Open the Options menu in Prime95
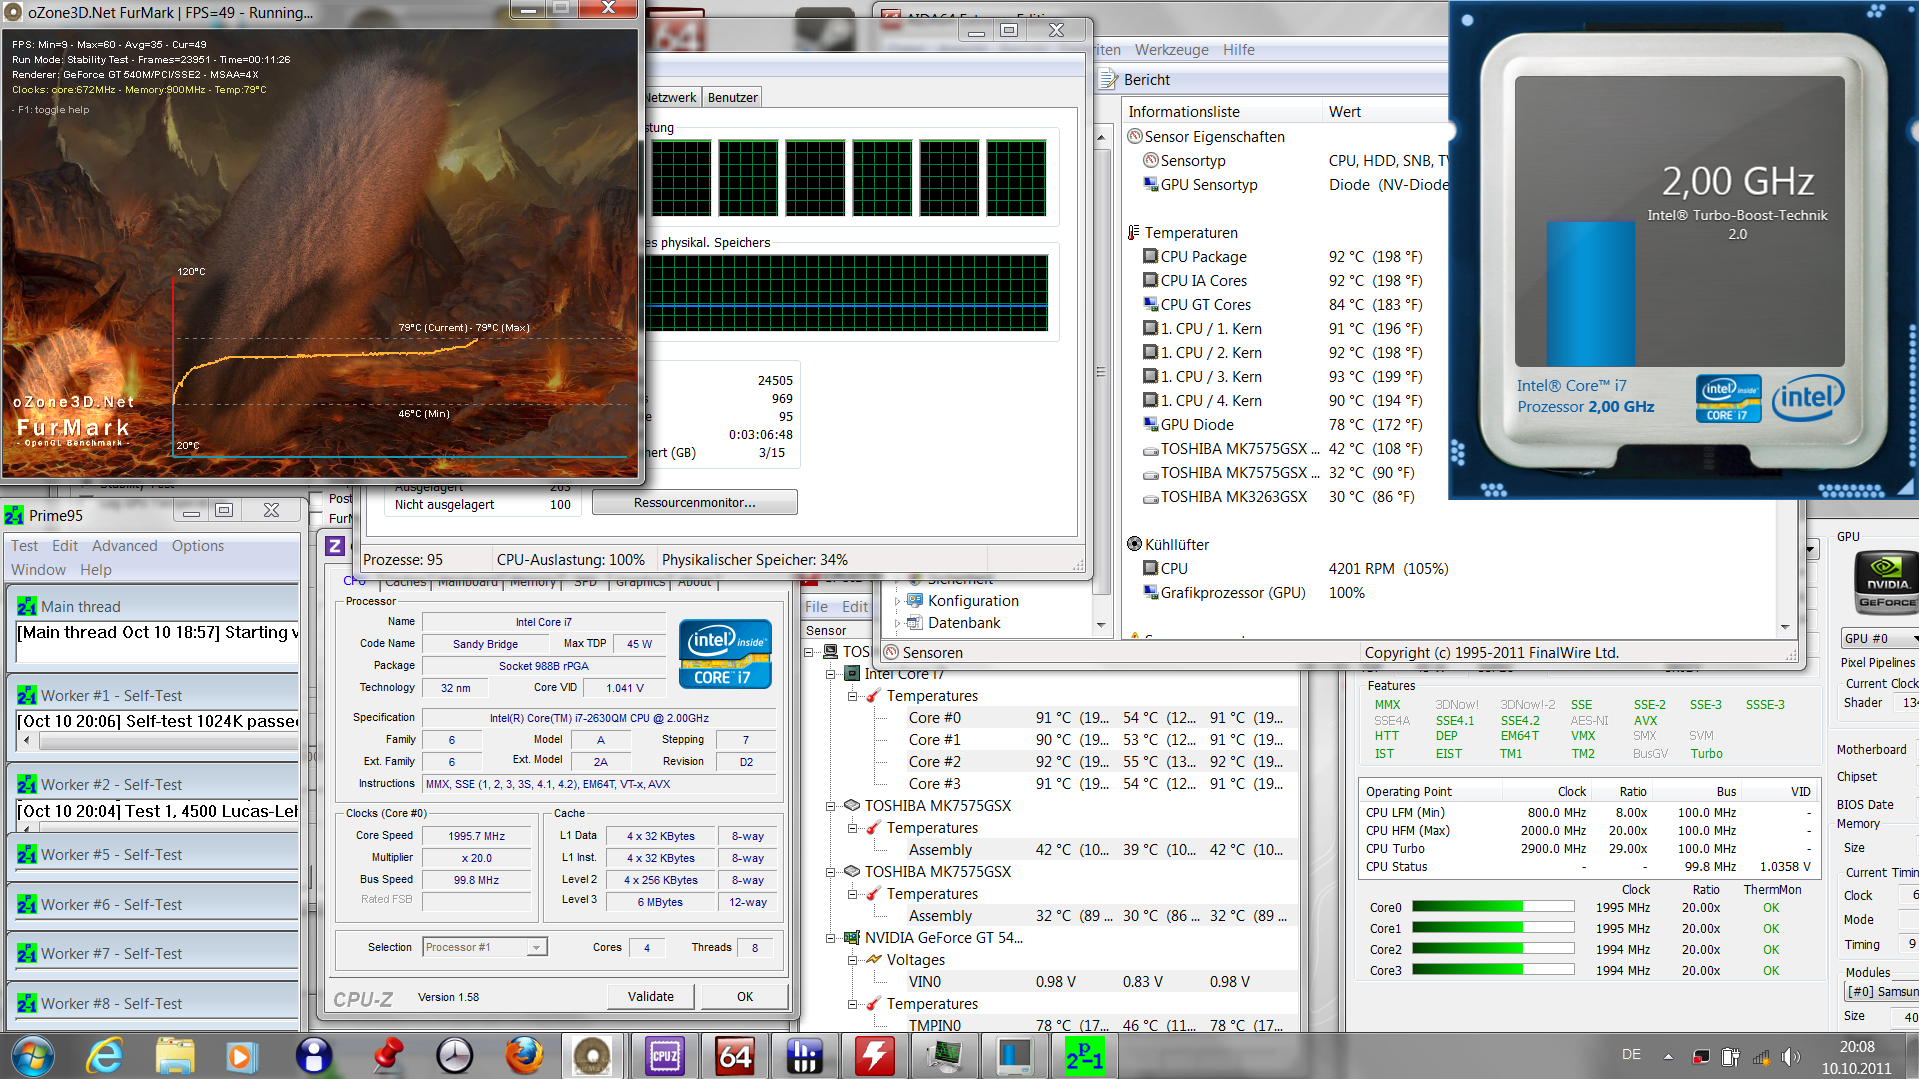The height and width of the screenshot is (1079, 1919). click(198, 546)
